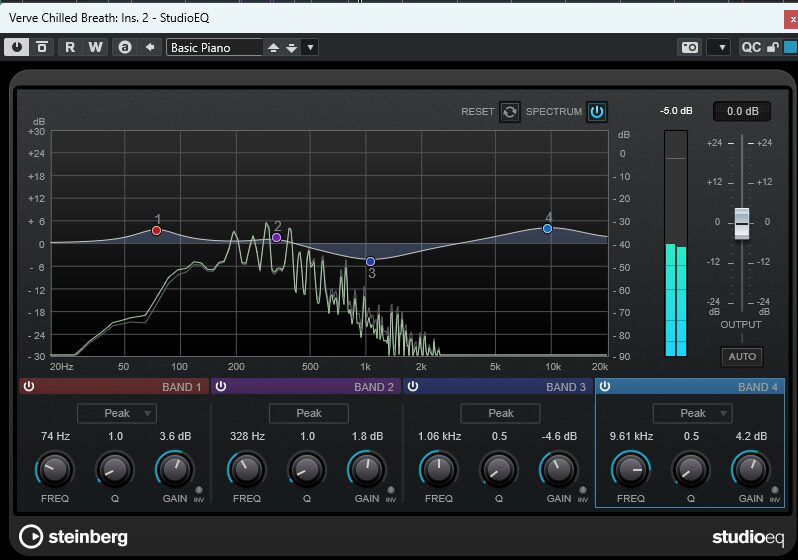
Task: Toggle Band 1 power on/off
Action: (29, 386)
